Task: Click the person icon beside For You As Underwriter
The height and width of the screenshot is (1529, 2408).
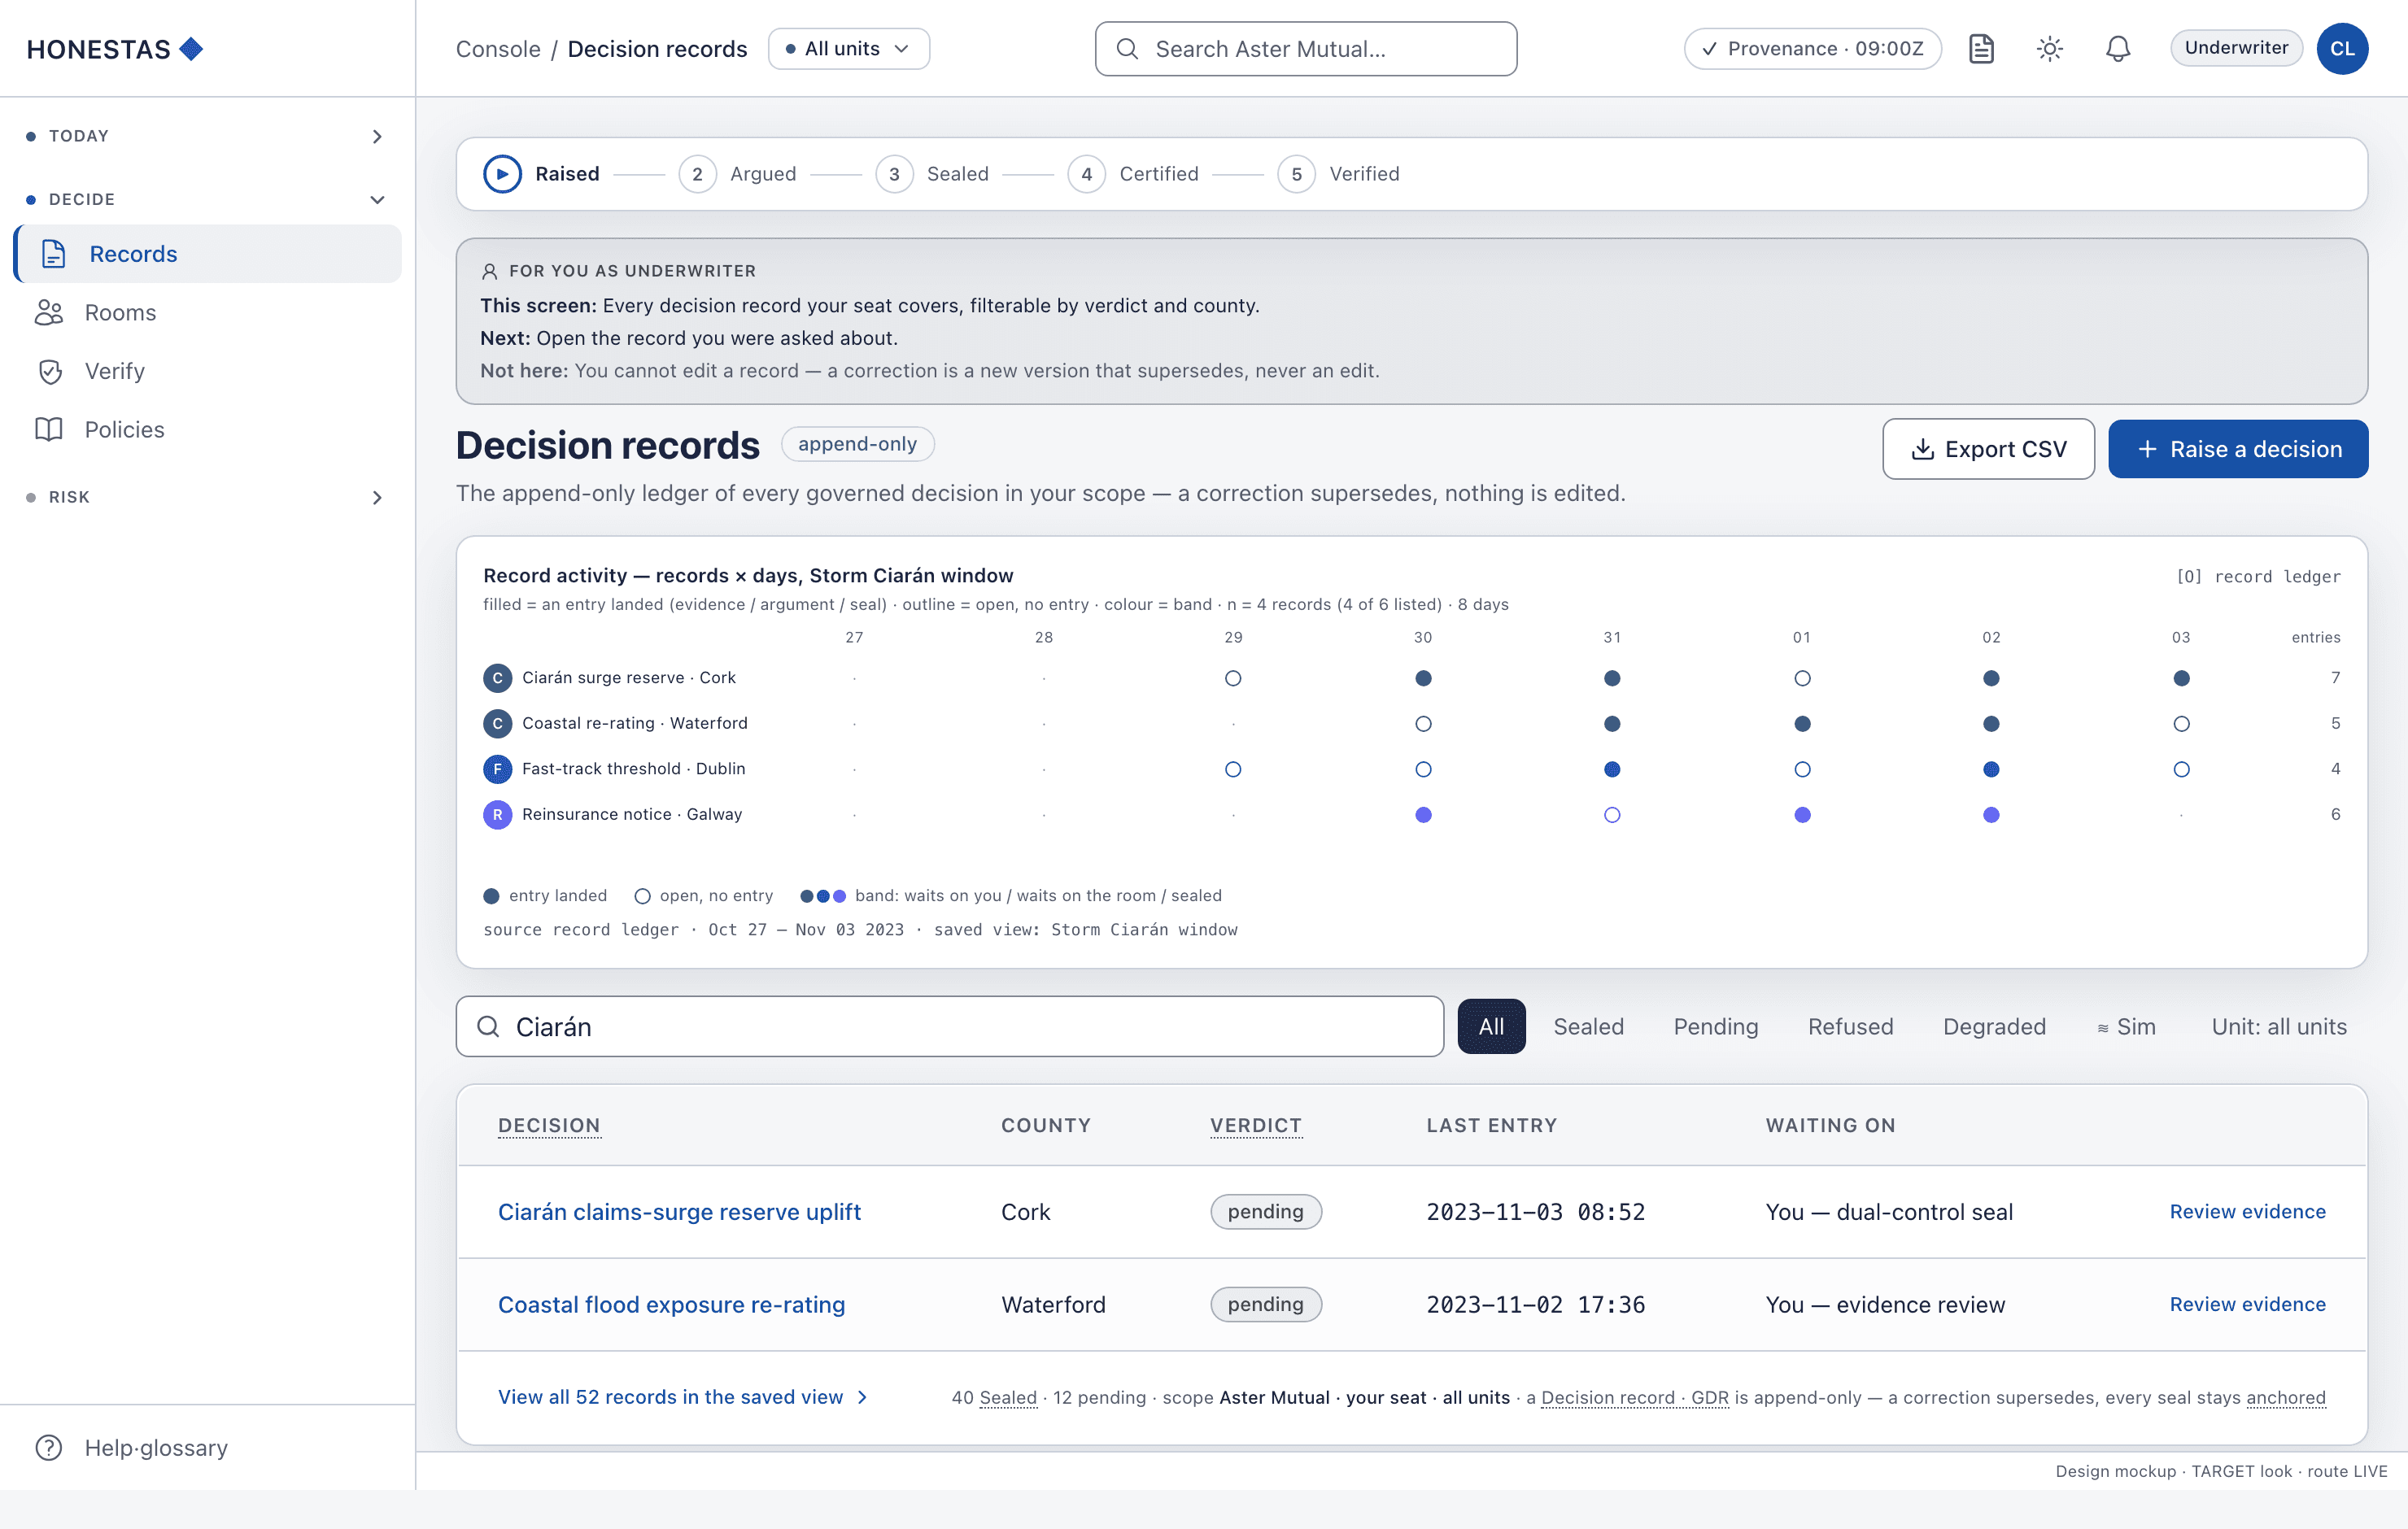Action: click(489, 271)
